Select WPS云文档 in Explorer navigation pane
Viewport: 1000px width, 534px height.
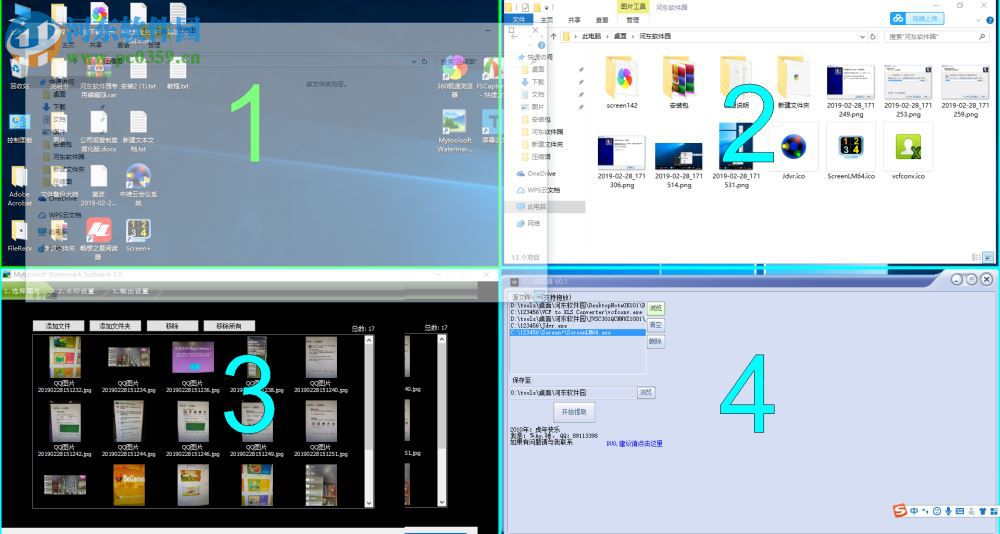[x=538, y=190]
